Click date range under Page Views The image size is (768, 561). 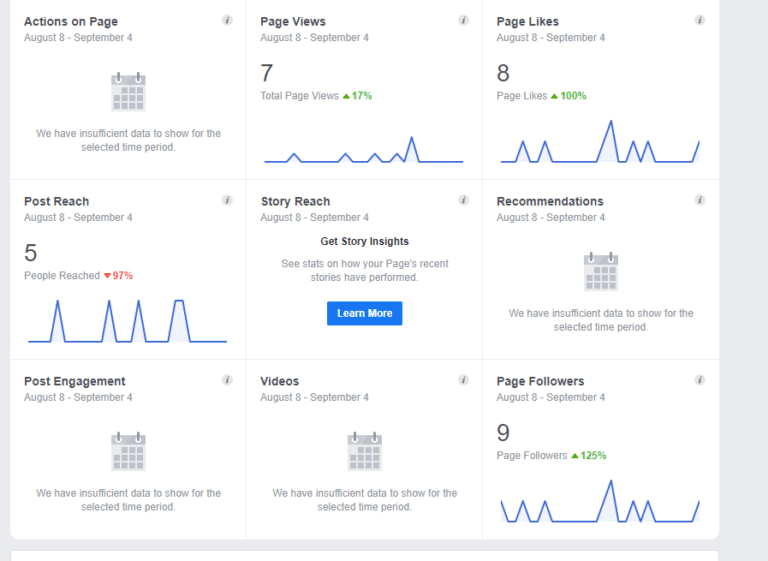tap(314, 38)
